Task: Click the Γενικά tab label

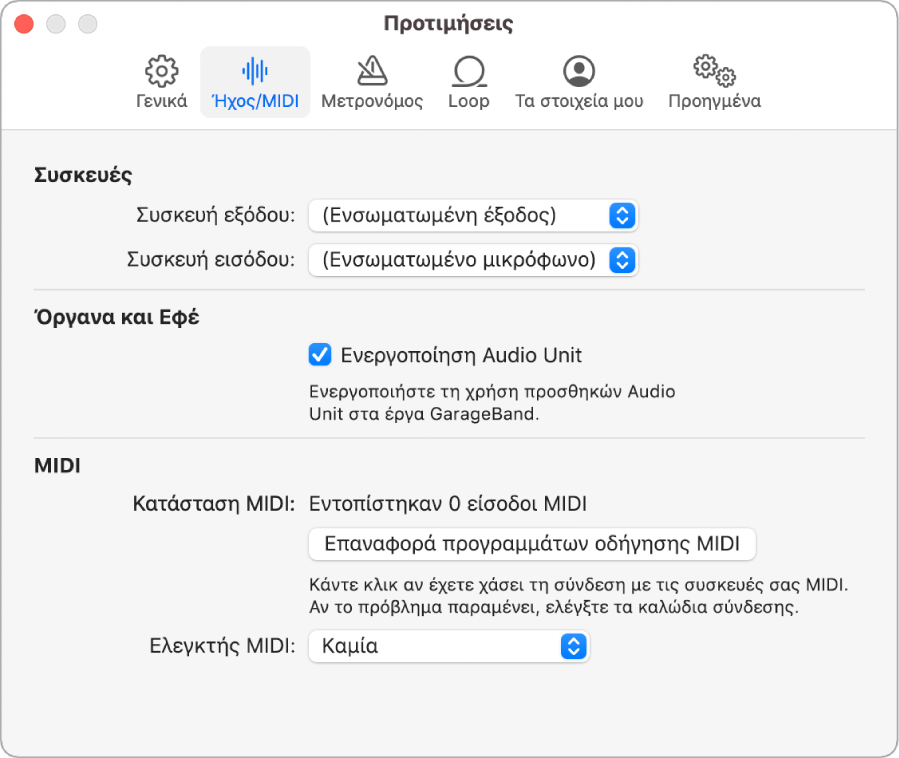Action: click(162, 101)
